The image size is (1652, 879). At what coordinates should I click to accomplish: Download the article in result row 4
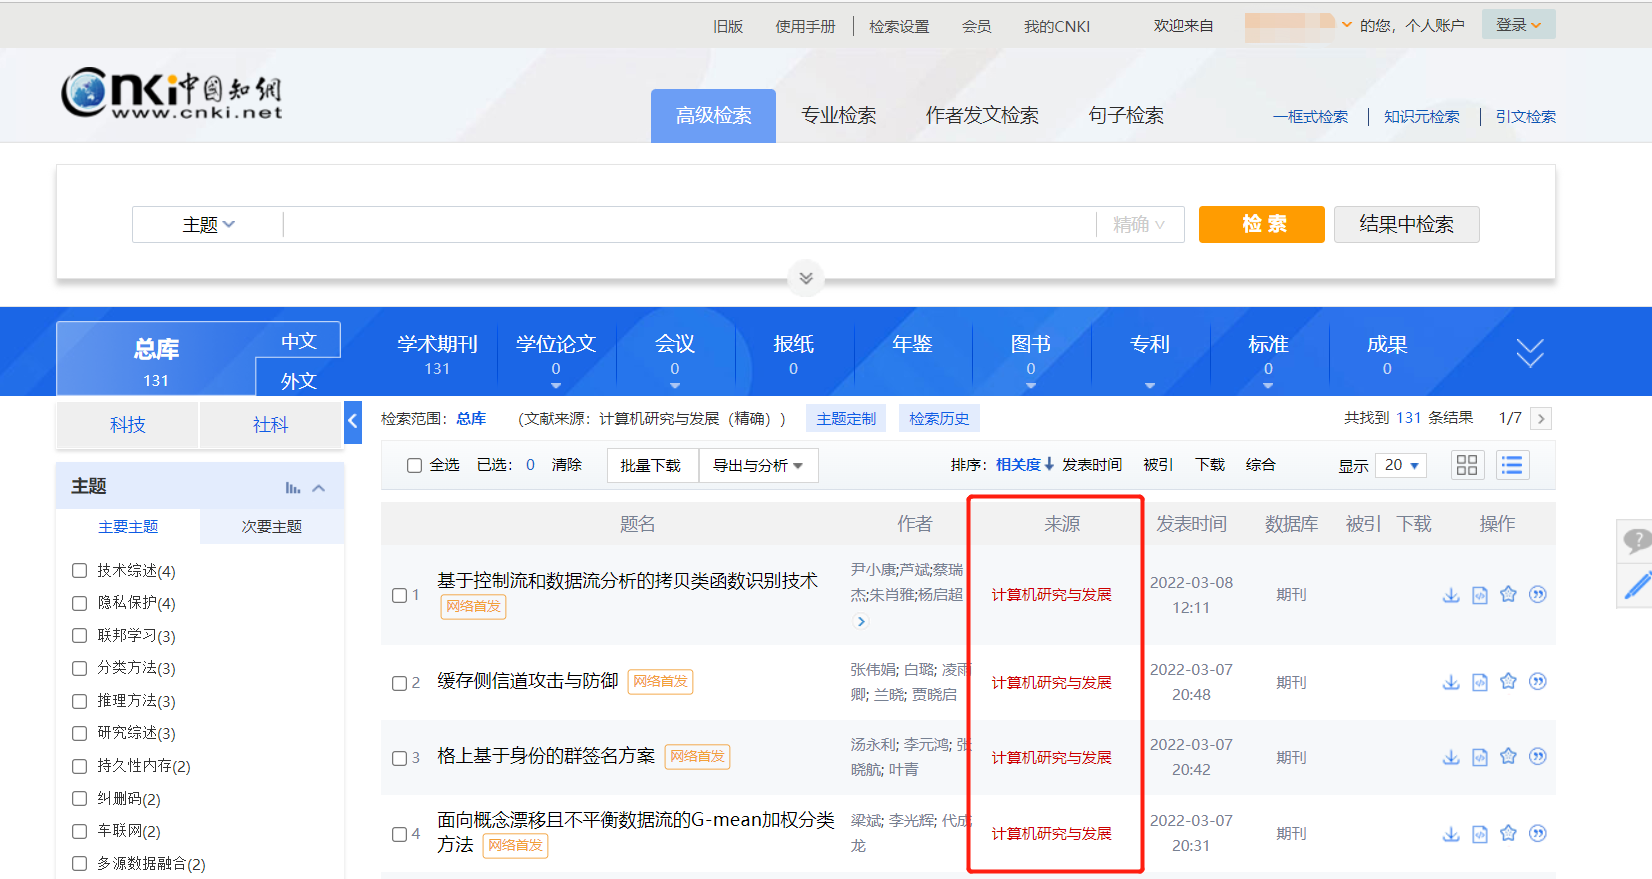[x=1451, y=834]
